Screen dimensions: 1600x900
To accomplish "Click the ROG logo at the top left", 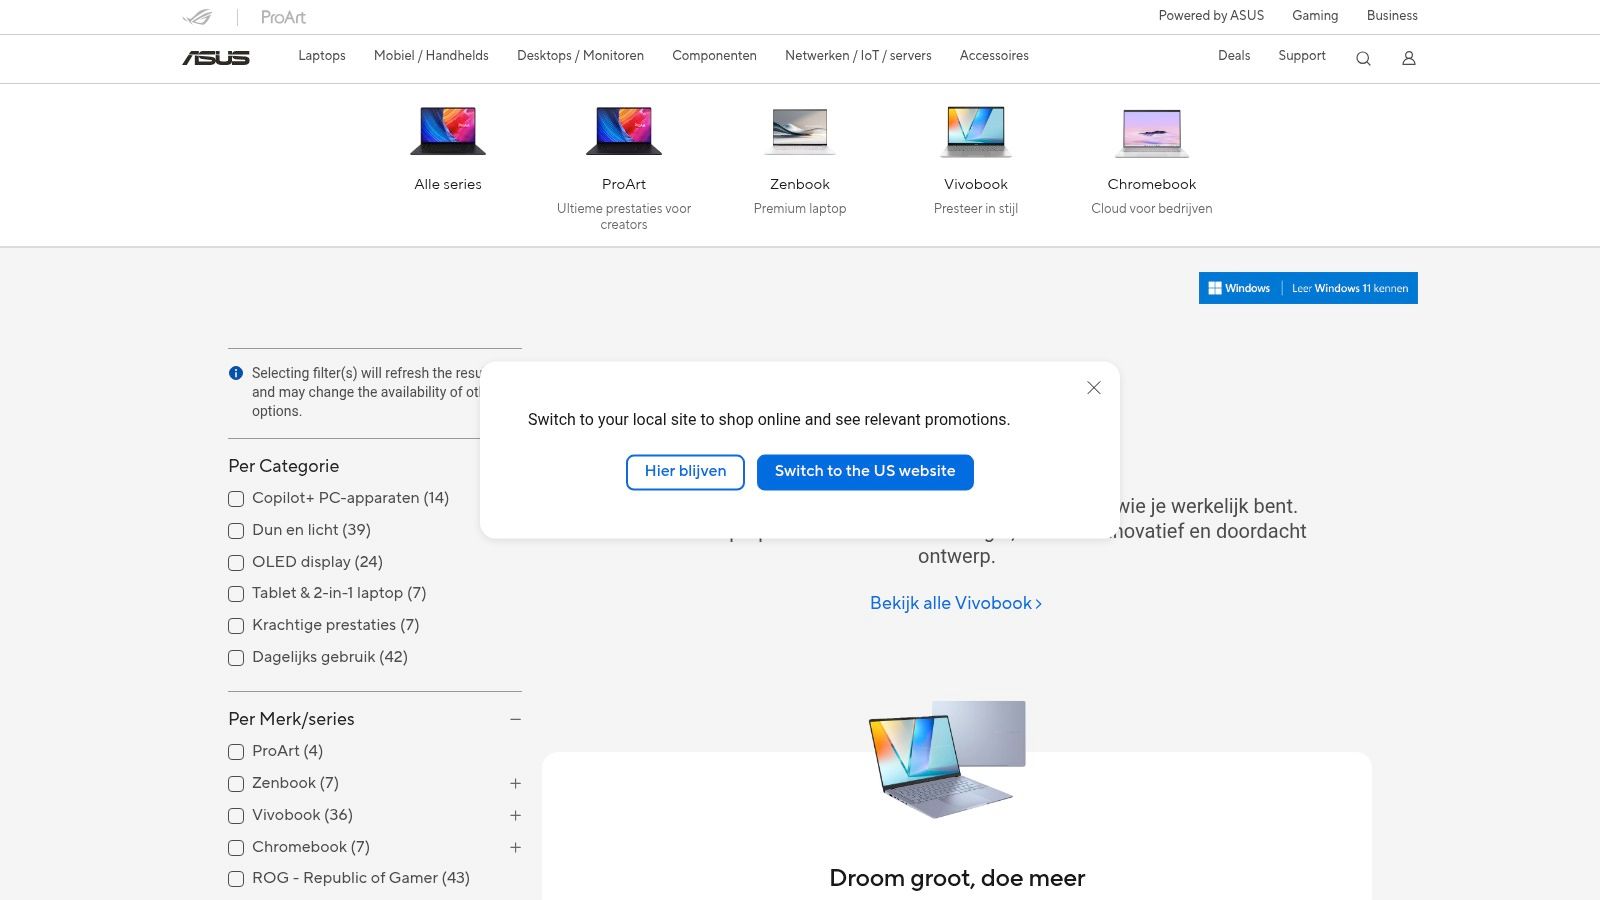I will tap(196, 16).
